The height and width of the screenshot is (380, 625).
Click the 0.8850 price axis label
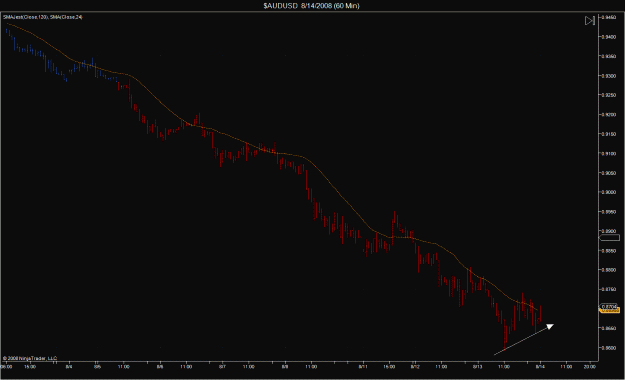[x=609, y=251]
